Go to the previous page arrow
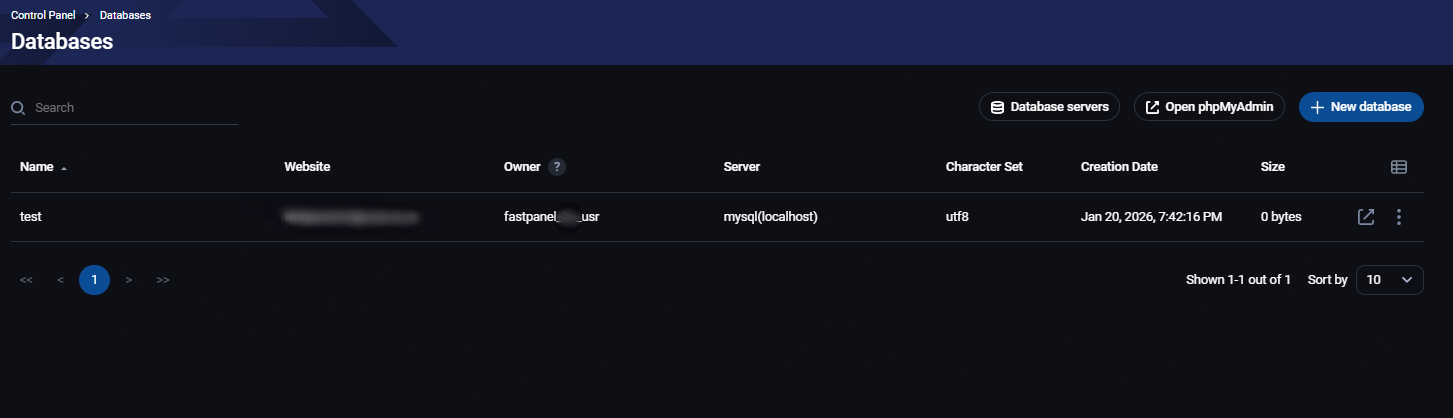Screen dimensions: 1453x418 60,280
